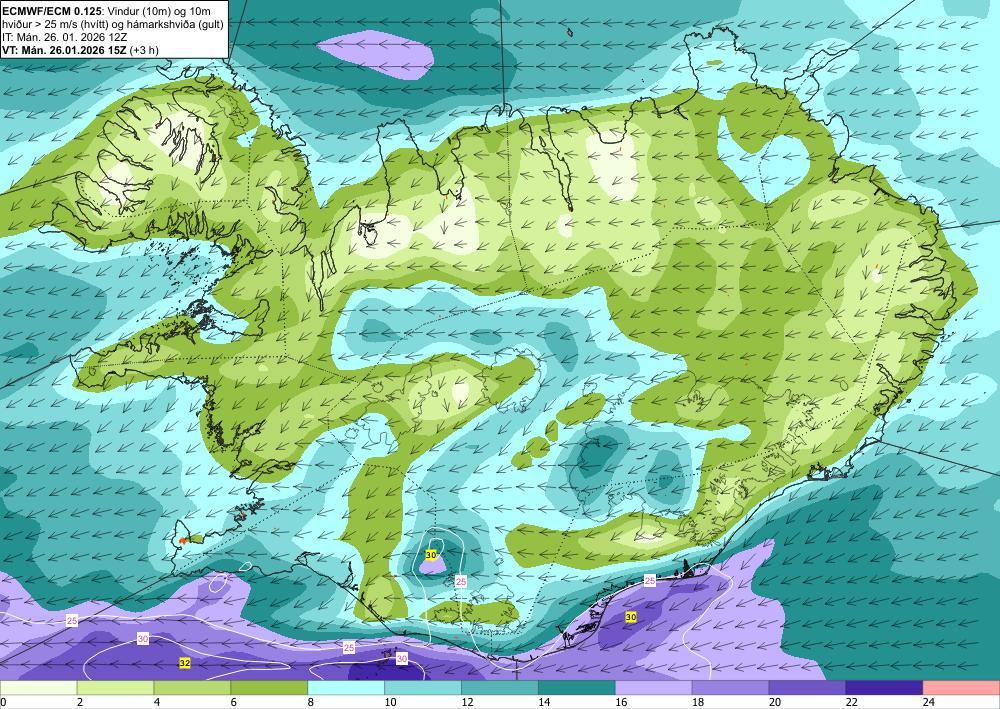Screen dimensions: 1000x709
Task: Click the 12–14 m/s teal legend swatch
Action: [500, 687]
